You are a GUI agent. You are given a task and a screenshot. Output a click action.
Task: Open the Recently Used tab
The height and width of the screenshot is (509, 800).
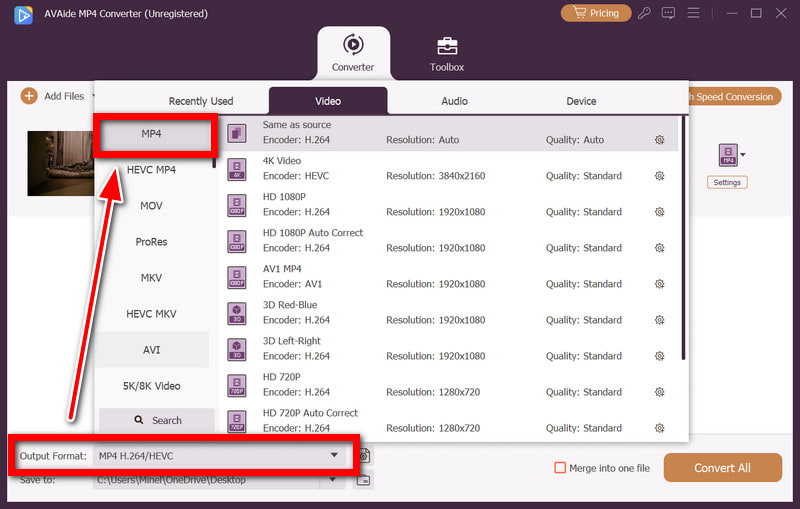click(201, 101)
